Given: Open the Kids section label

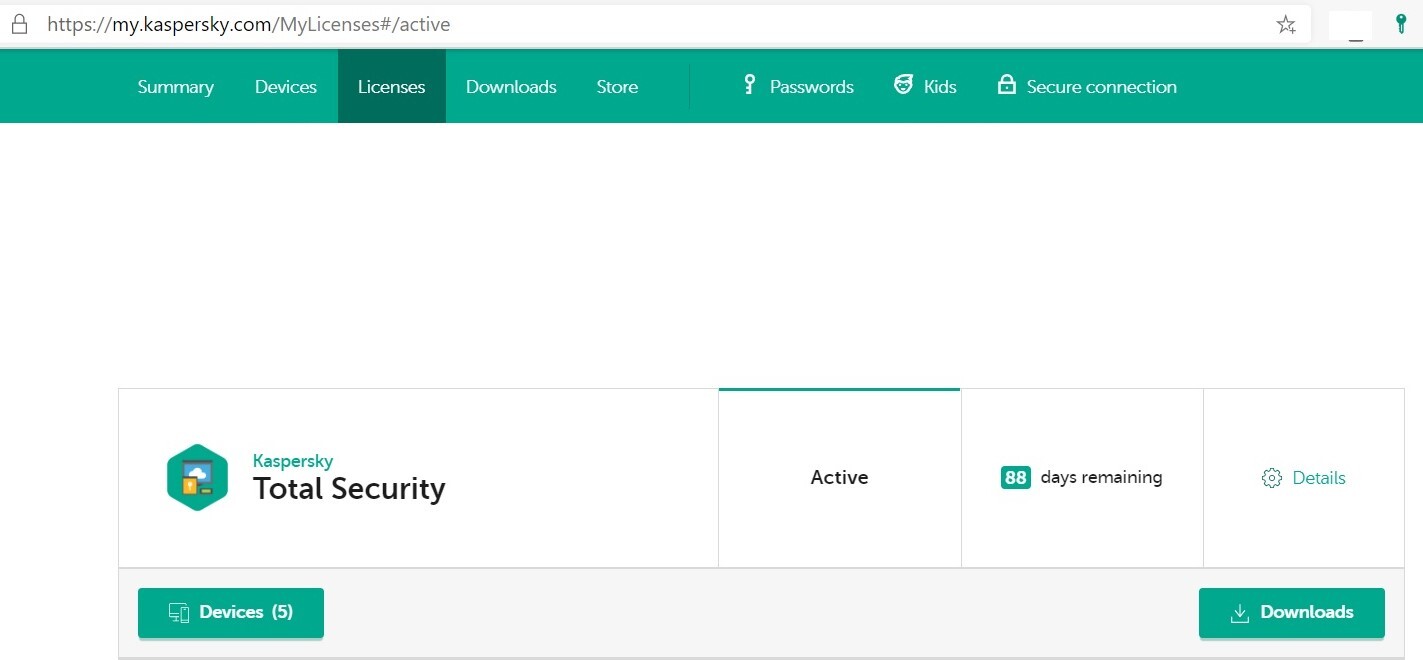Looking at the screenshot, I should pos(940,87).
